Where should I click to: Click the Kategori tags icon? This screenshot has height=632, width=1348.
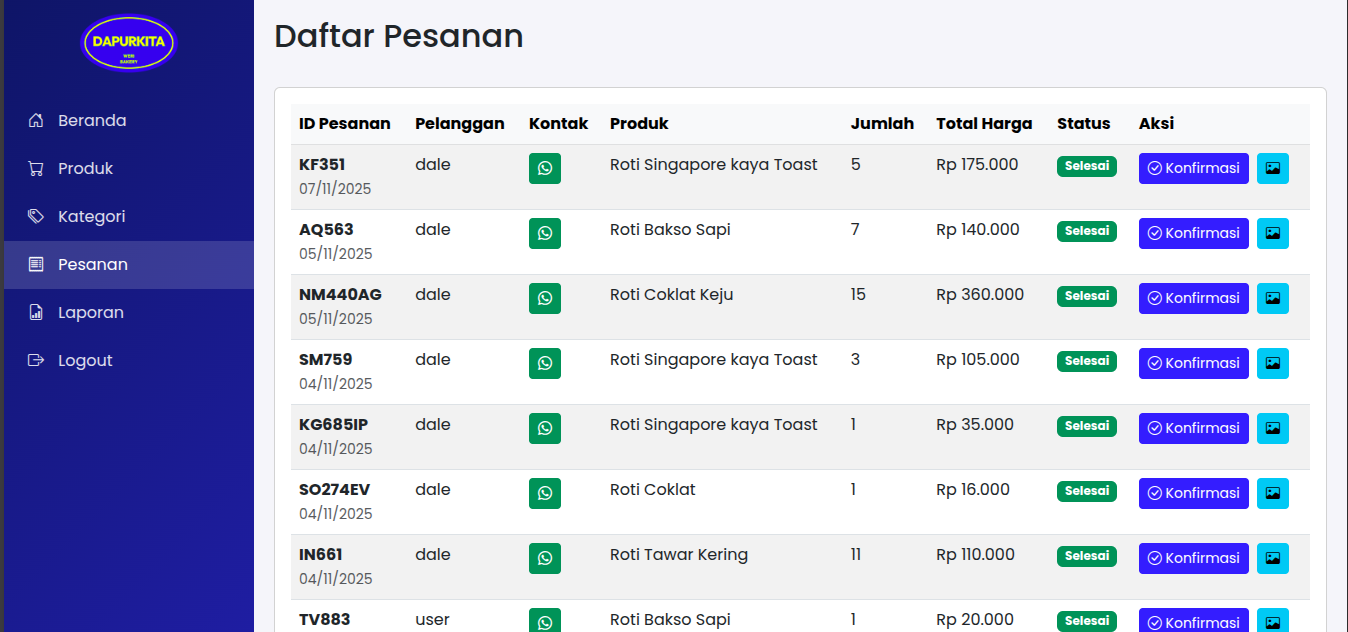point(36,217)
